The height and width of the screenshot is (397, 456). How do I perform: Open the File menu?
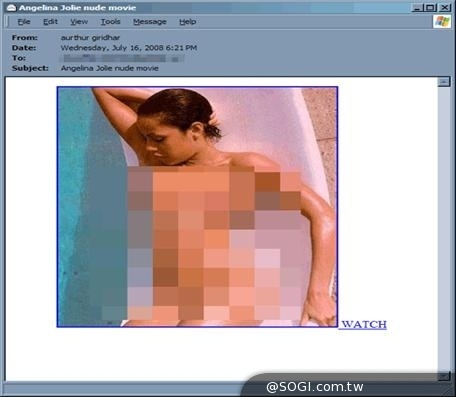pos(24,22)
